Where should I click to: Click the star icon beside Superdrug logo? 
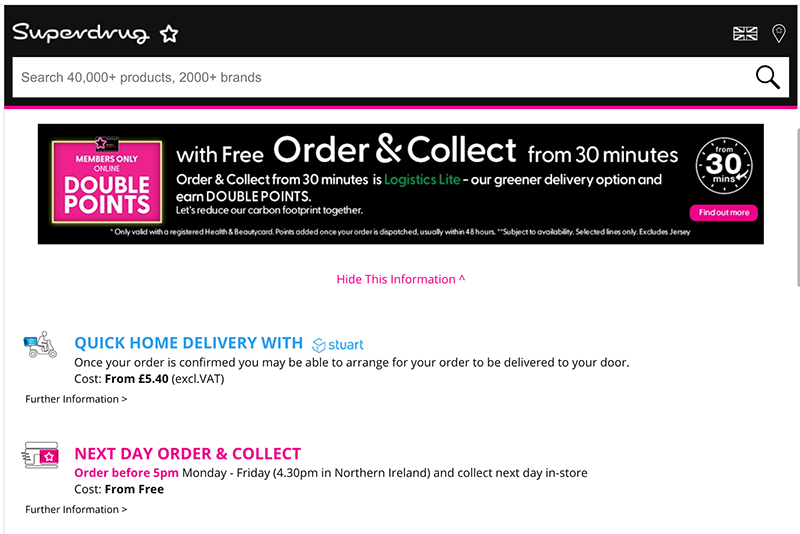coord(169,34)
